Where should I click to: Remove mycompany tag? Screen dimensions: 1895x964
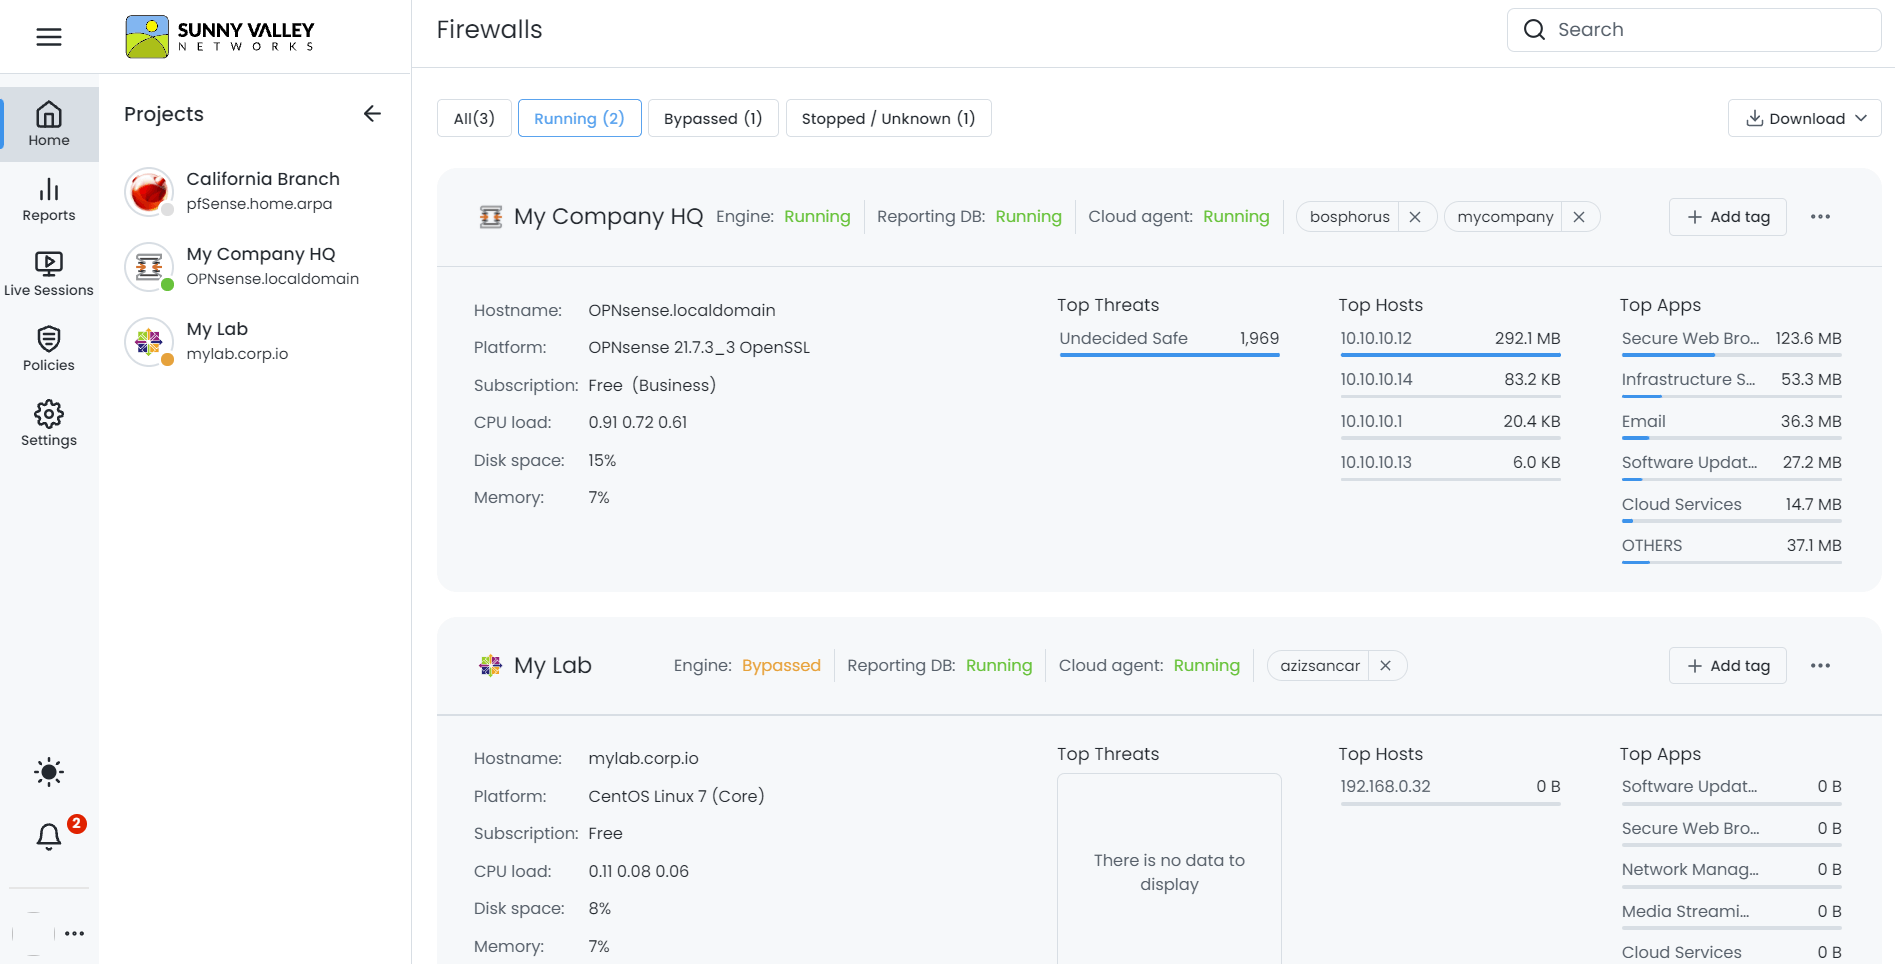pos(1579,217)
